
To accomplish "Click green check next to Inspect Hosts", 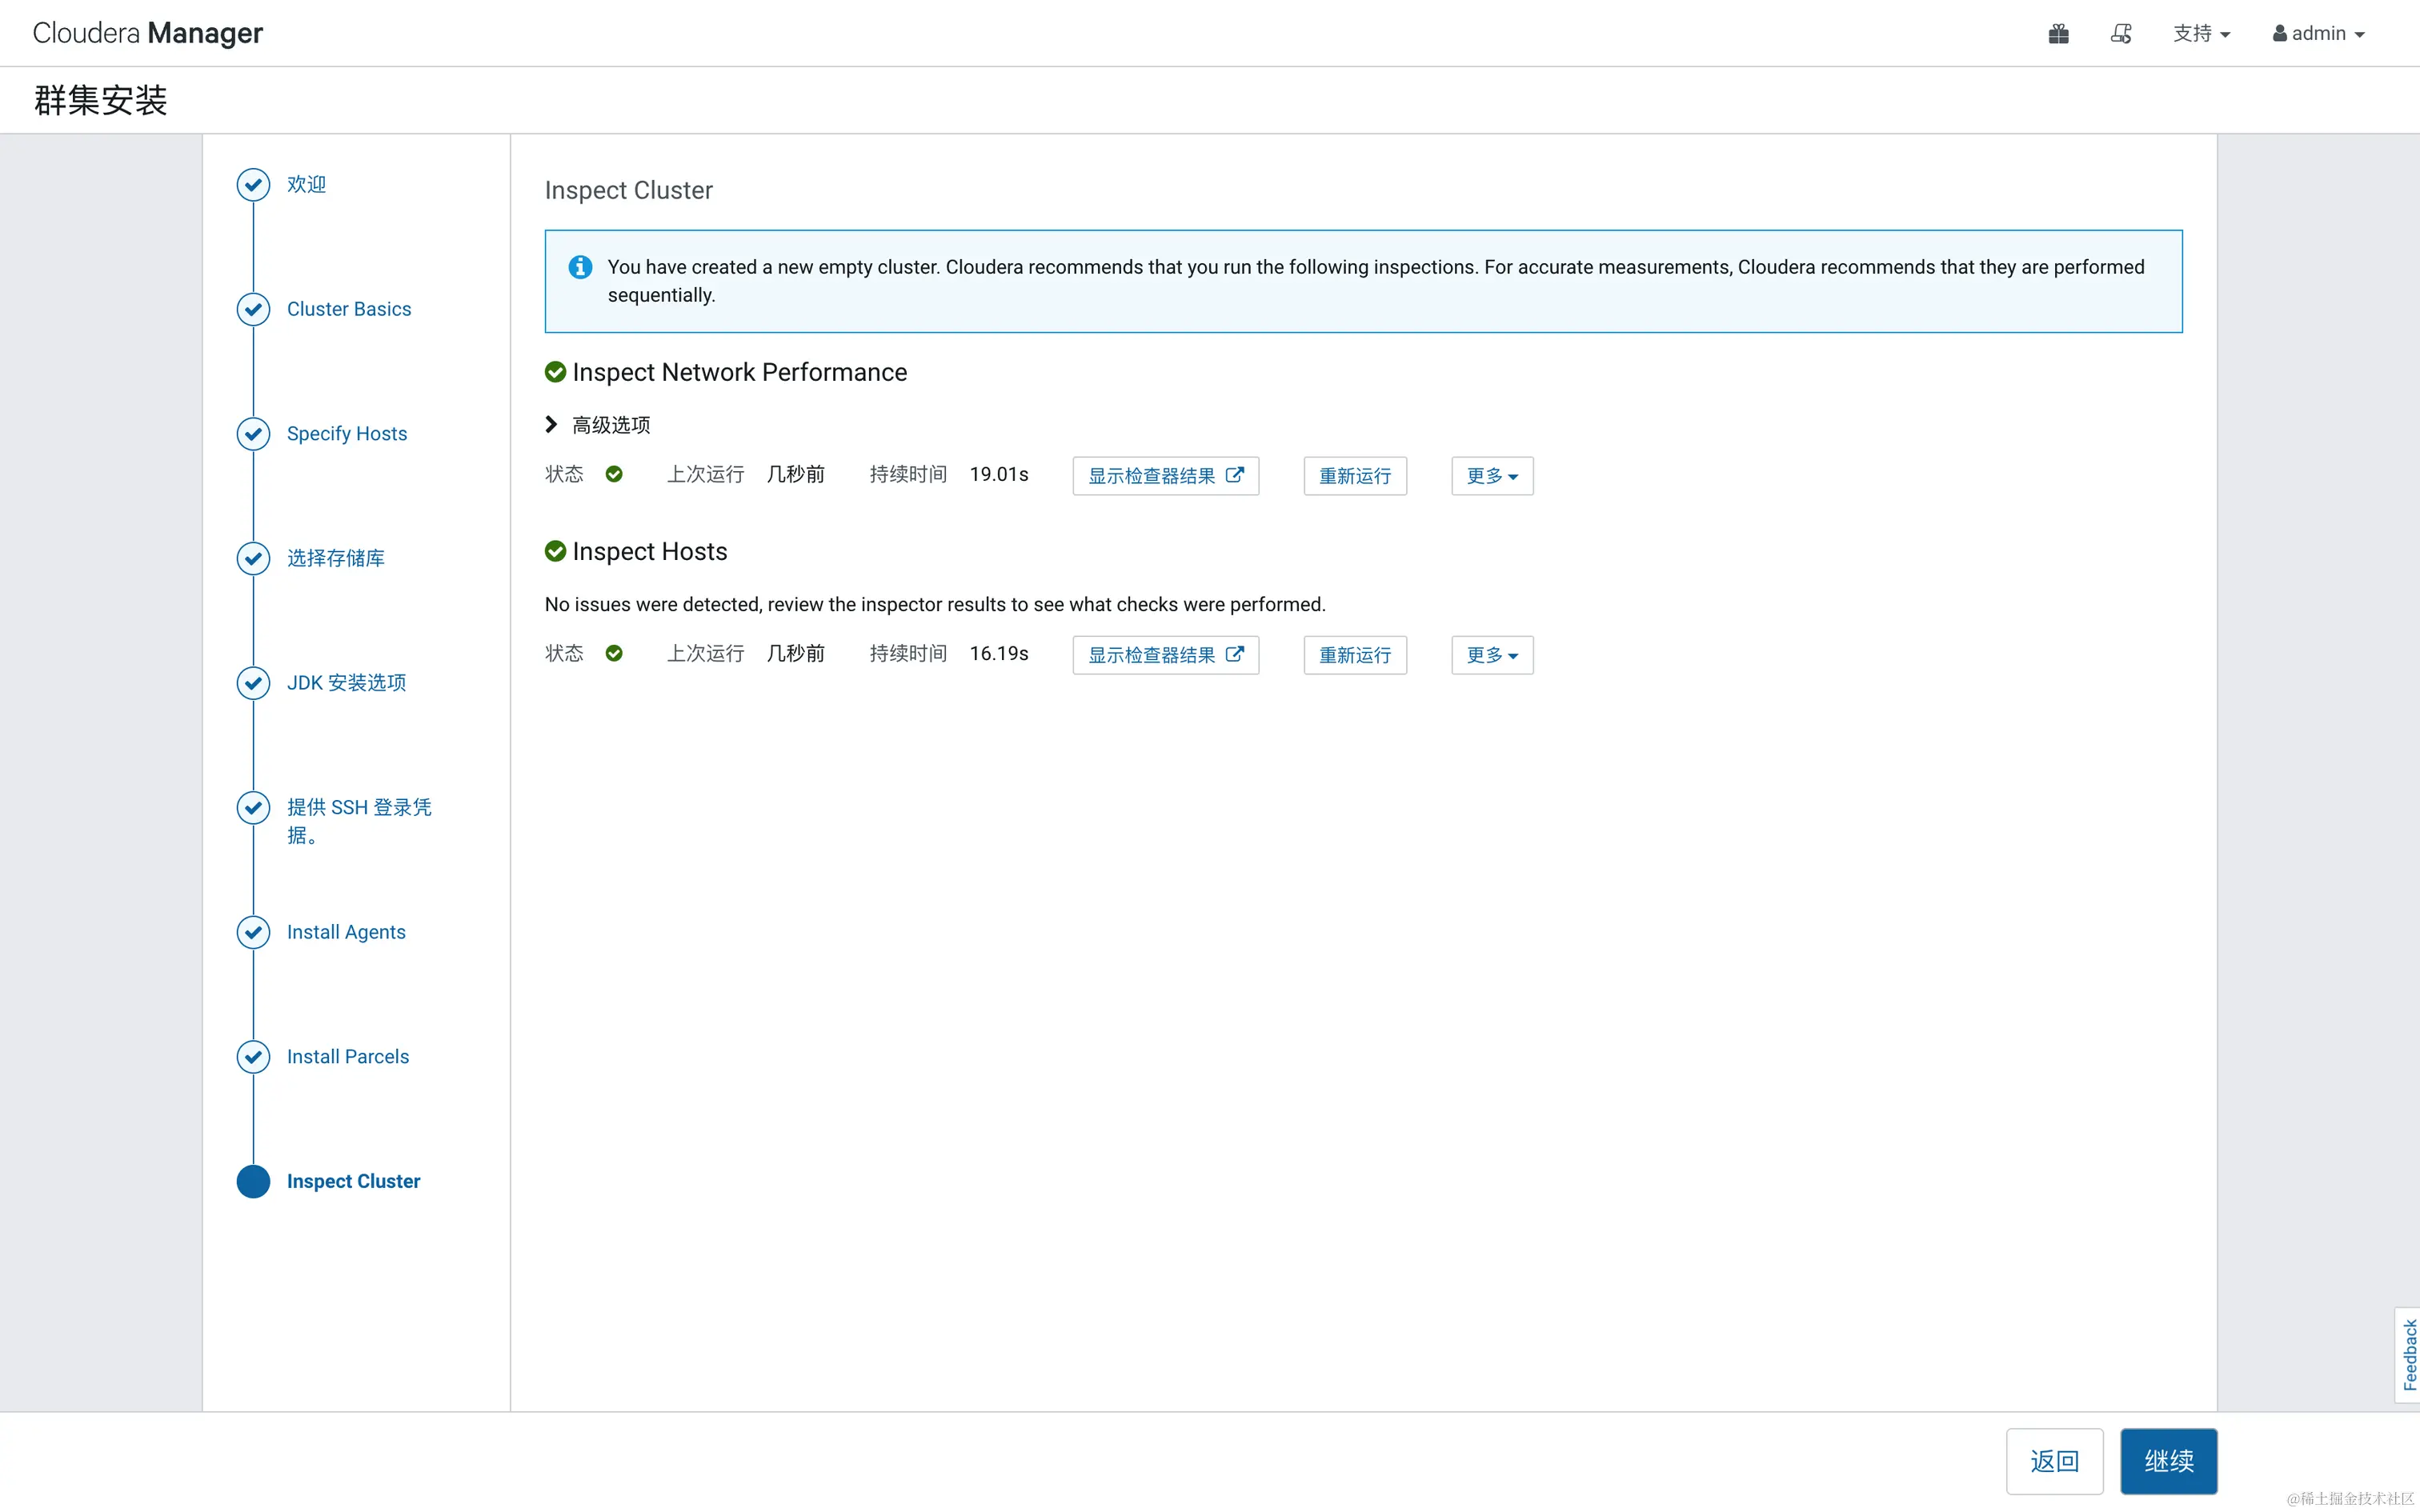I will tap(555, 551).
